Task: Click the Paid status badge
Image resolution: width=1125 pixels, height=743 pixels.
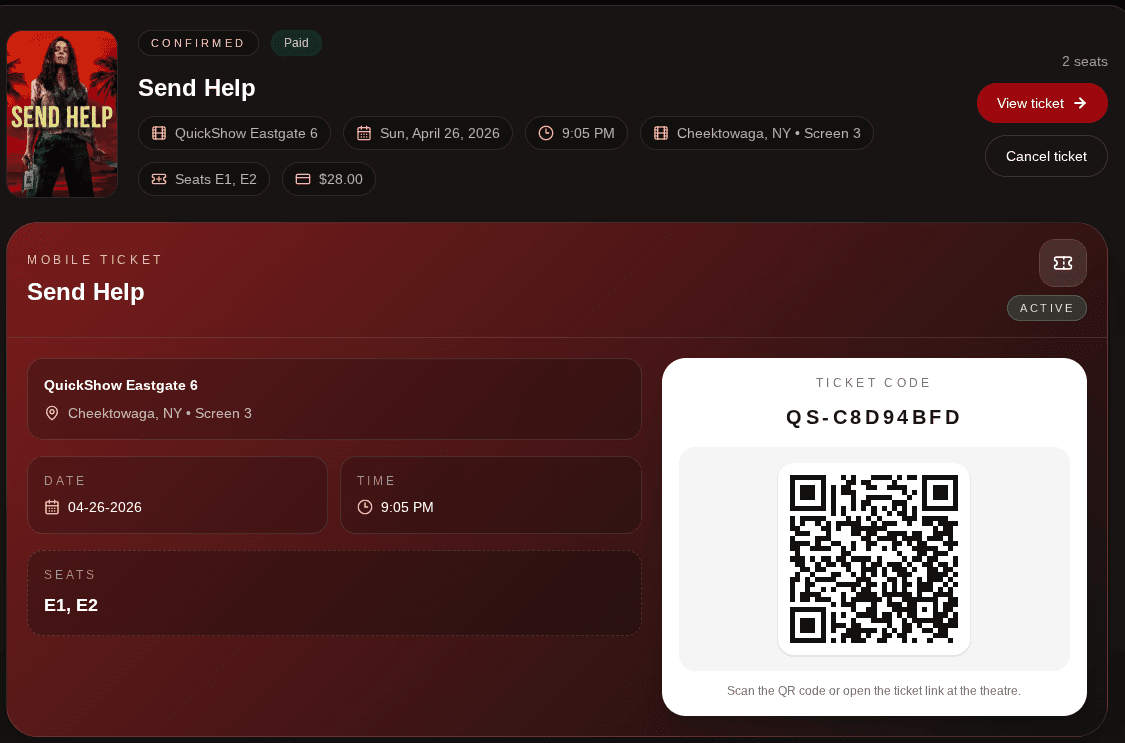Action: point(296,43)
